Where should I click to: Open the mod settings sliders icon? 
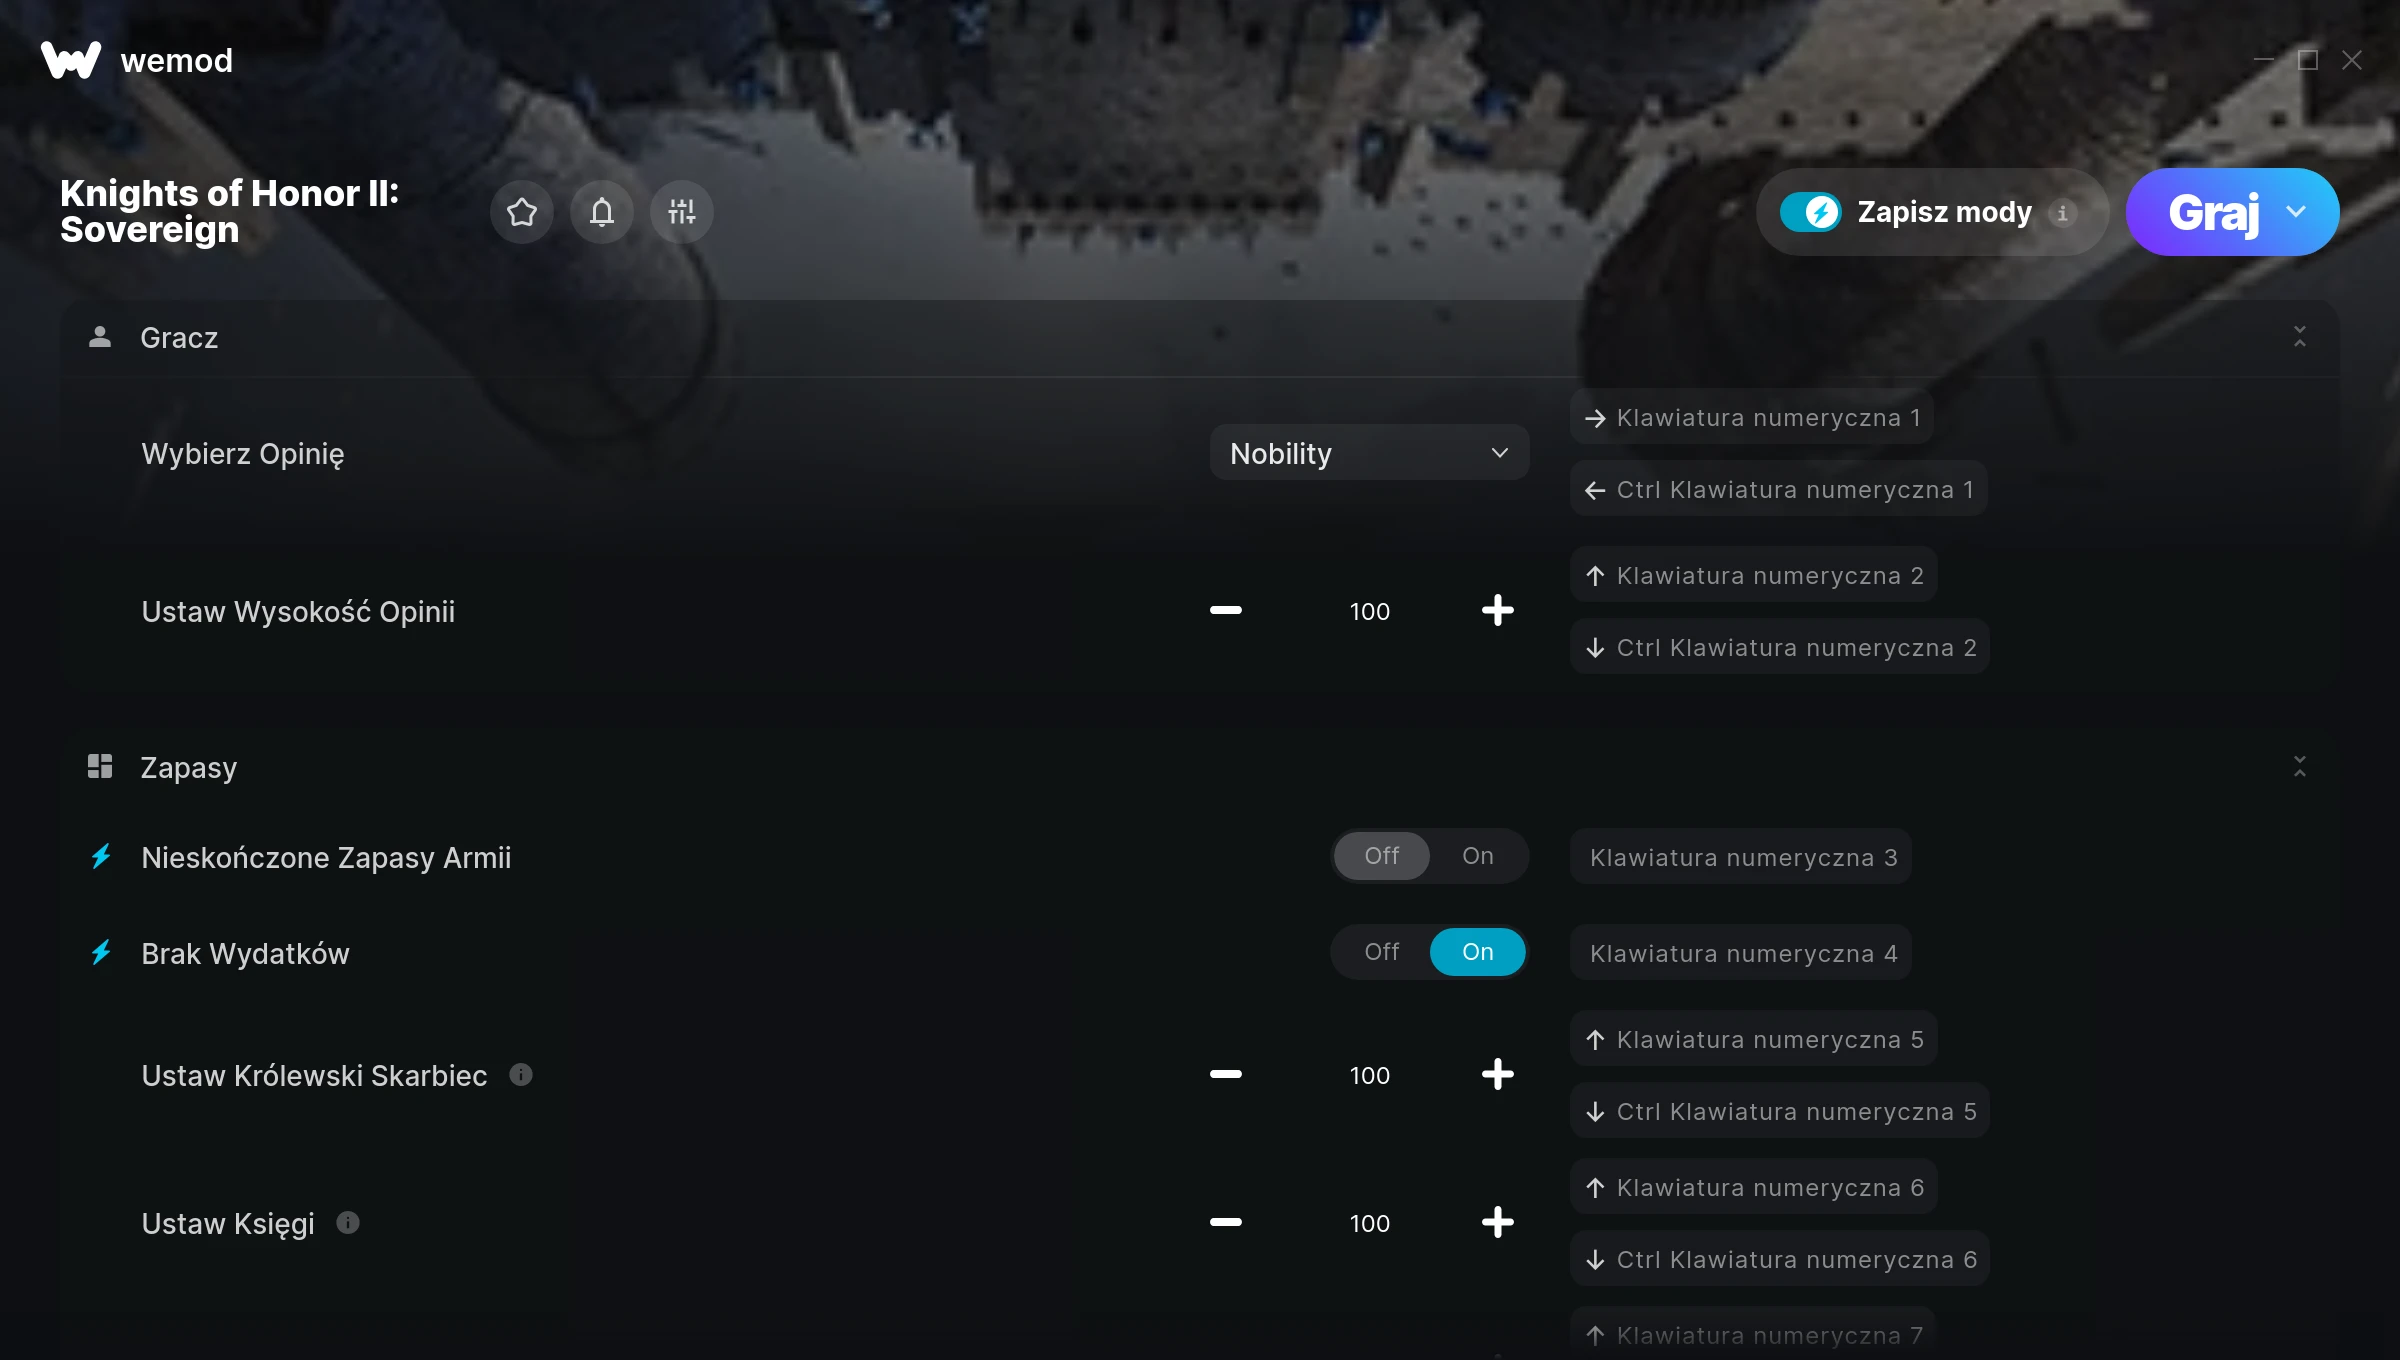682,212
